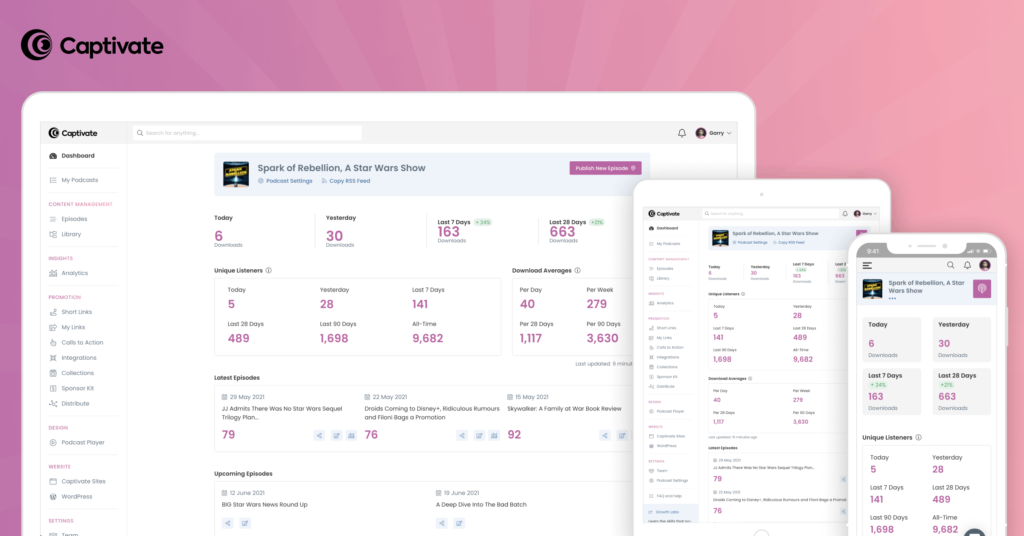Click info icon beside Unique Listeners on desktop
The height and width of the screenshot is (536, 1024).
(269, 270)
